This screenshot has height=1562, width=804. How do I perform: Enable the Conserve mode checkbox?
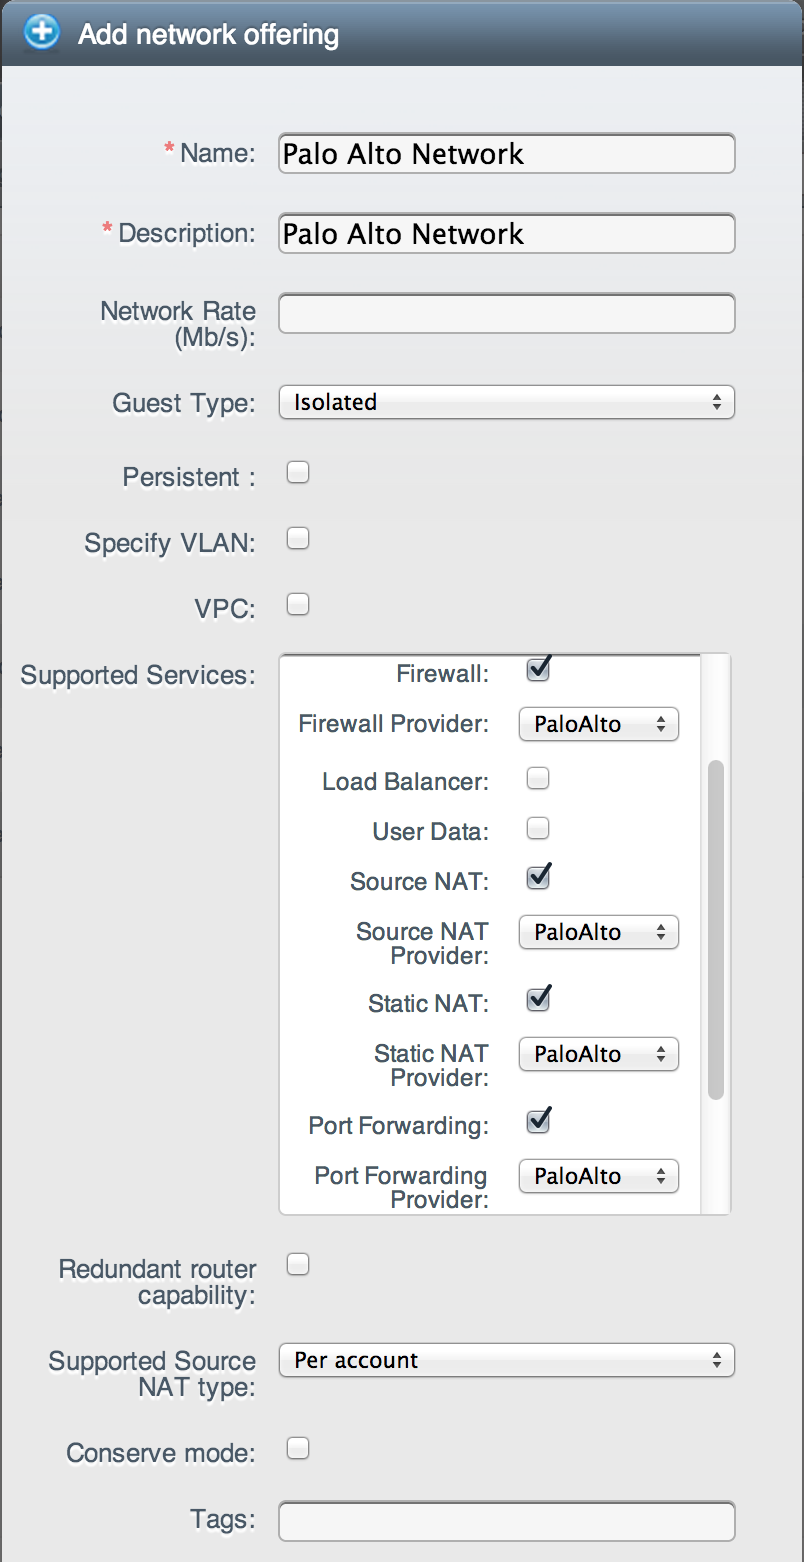click(x=298, y=1448)
